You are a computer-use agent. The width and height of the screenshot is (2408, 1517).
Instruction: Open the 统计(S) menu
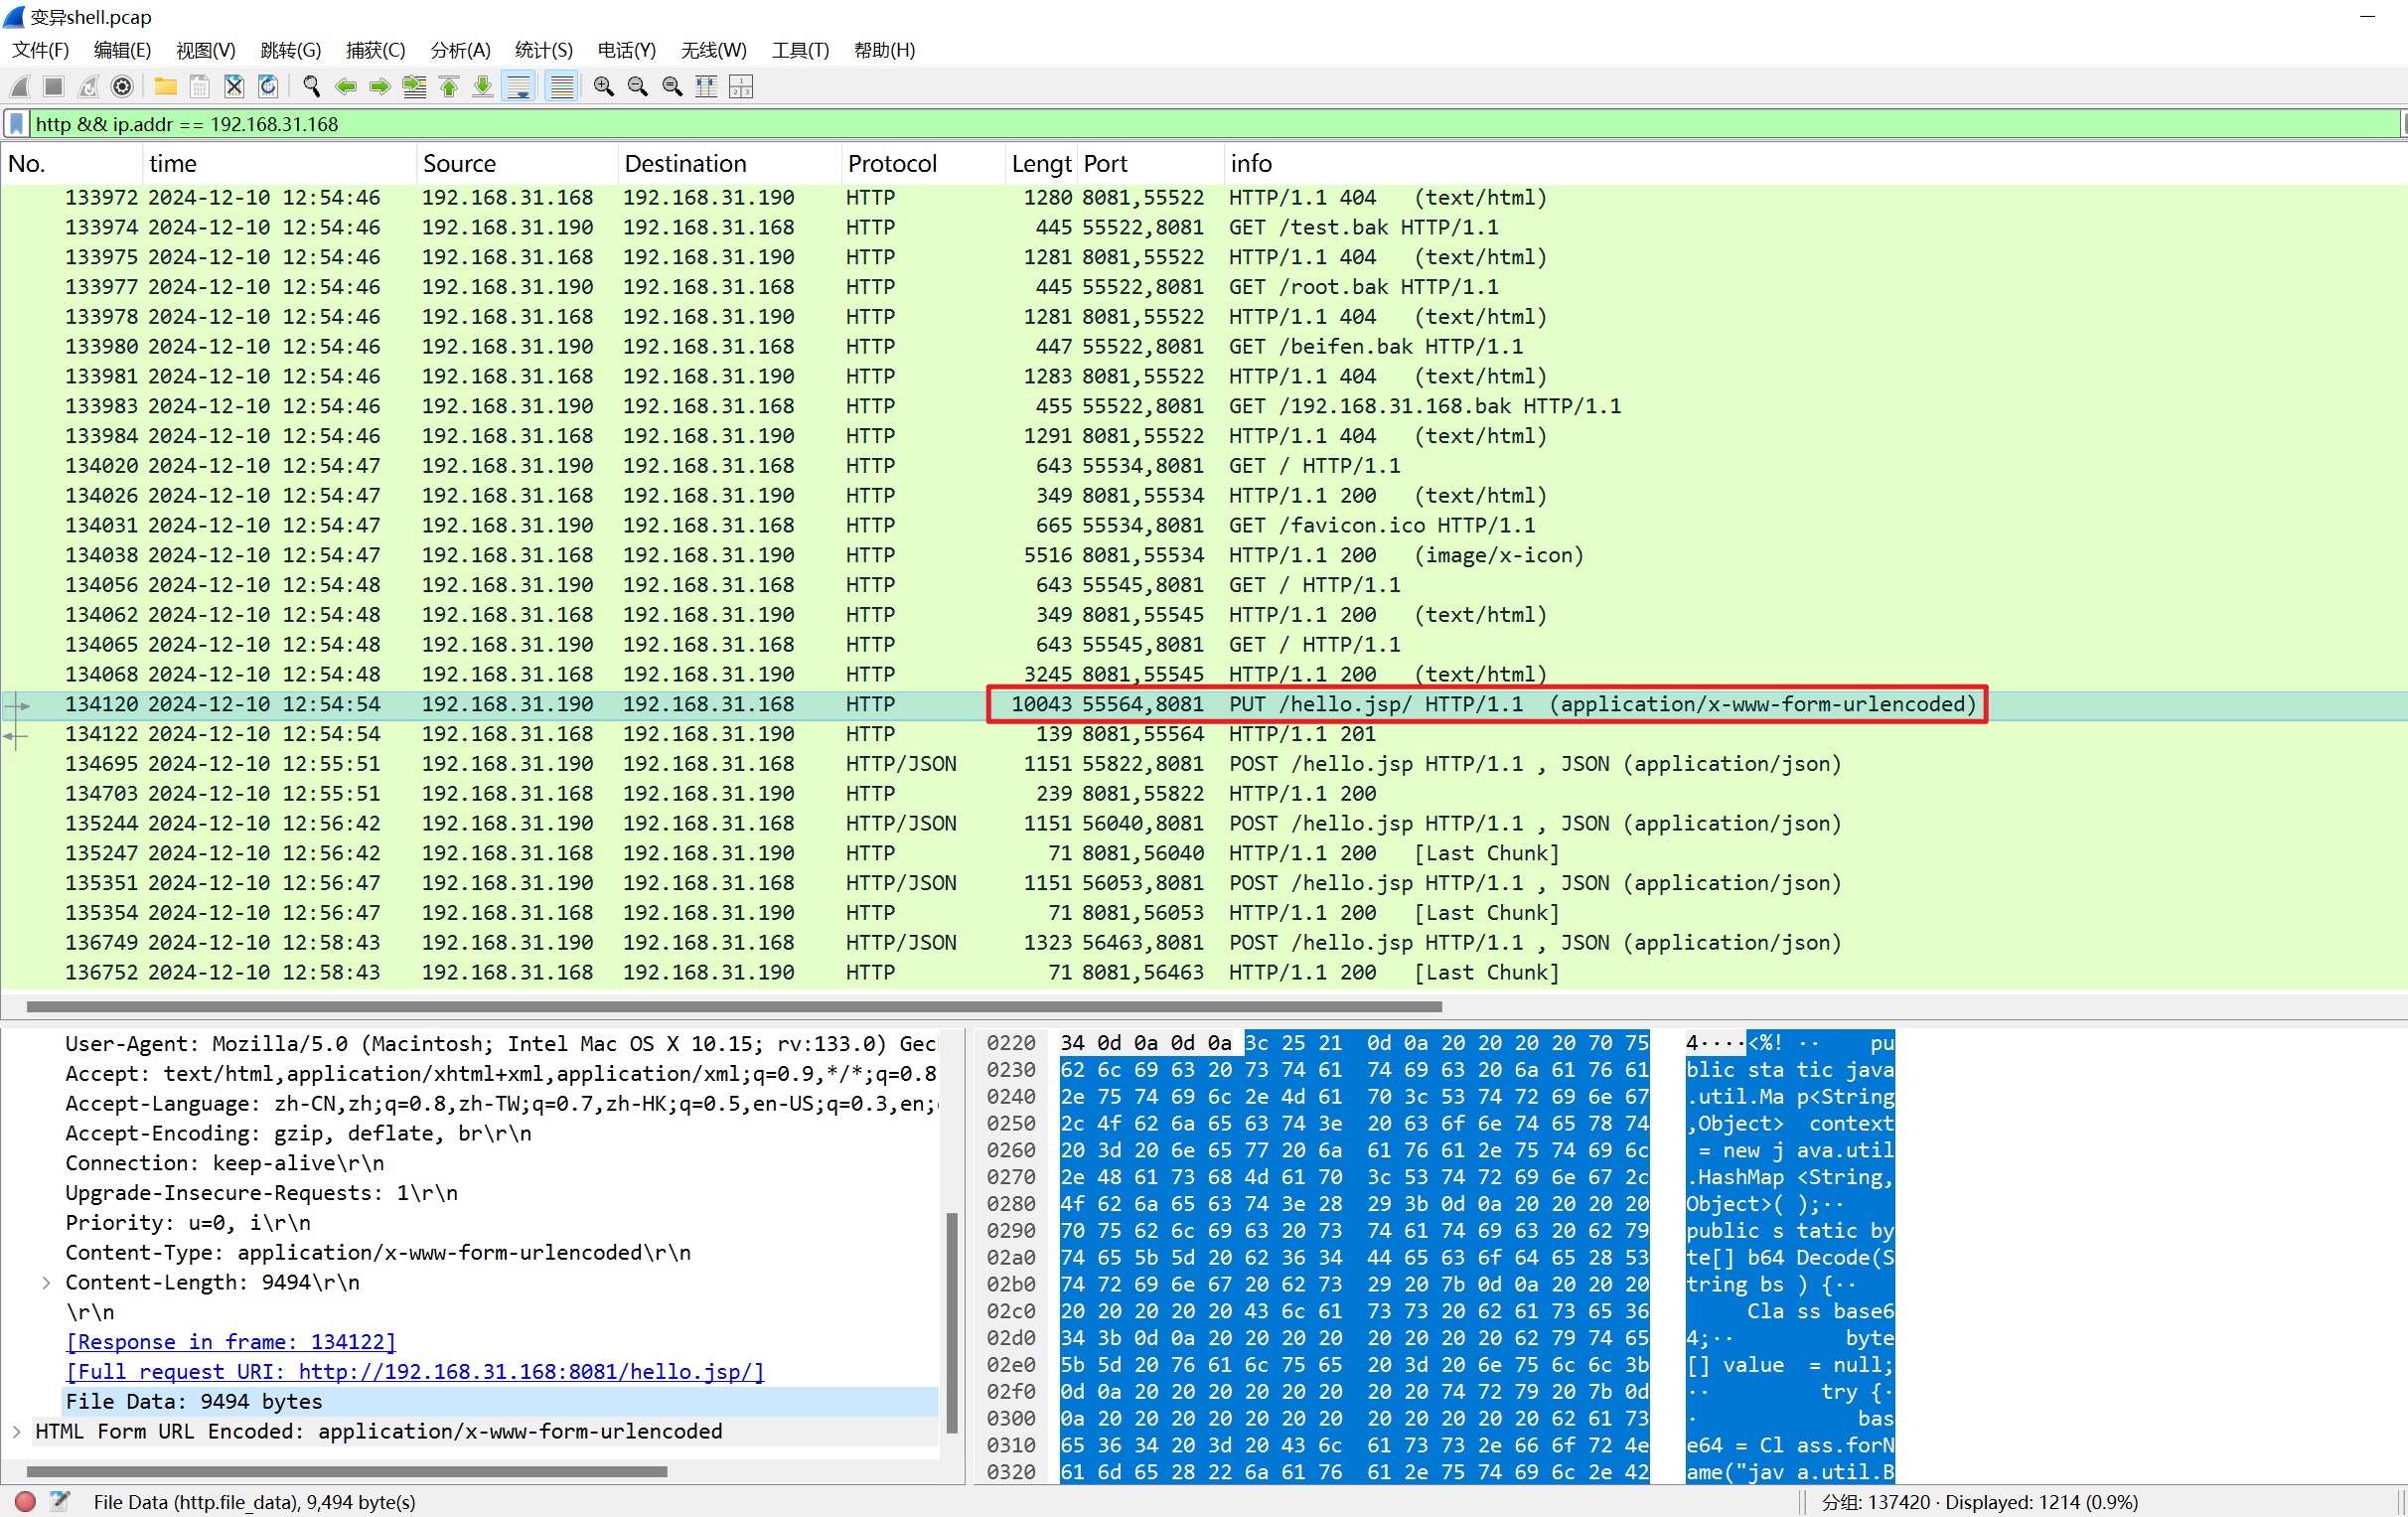click(x=543, y=50)
